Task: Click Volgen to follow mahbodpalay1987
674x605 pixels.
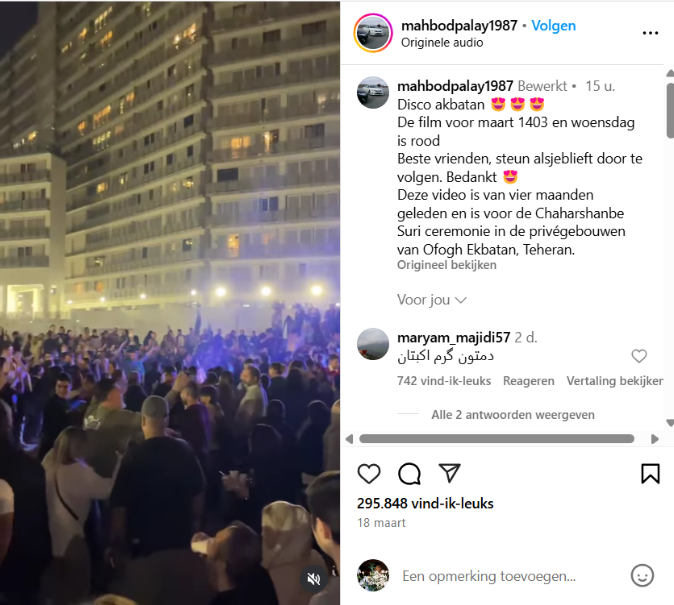Action: tap(553, 26)
